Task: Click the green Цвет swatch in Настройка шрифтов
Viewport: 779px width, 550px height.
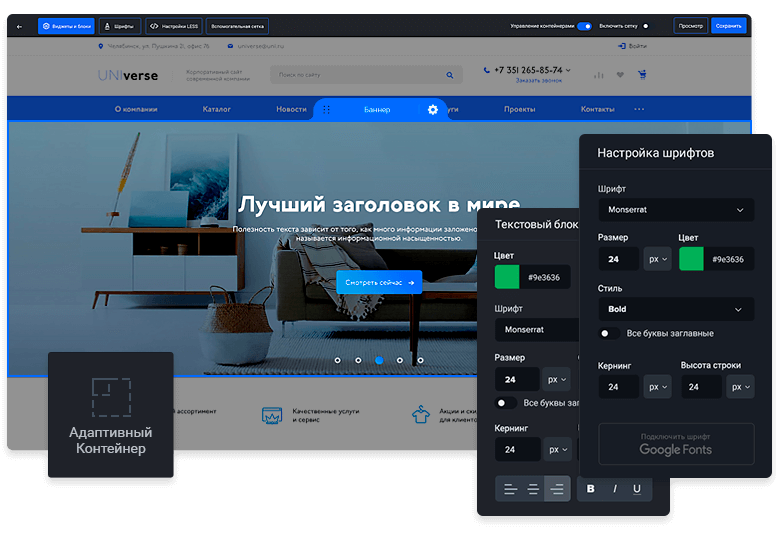Action: coord(691,259)
